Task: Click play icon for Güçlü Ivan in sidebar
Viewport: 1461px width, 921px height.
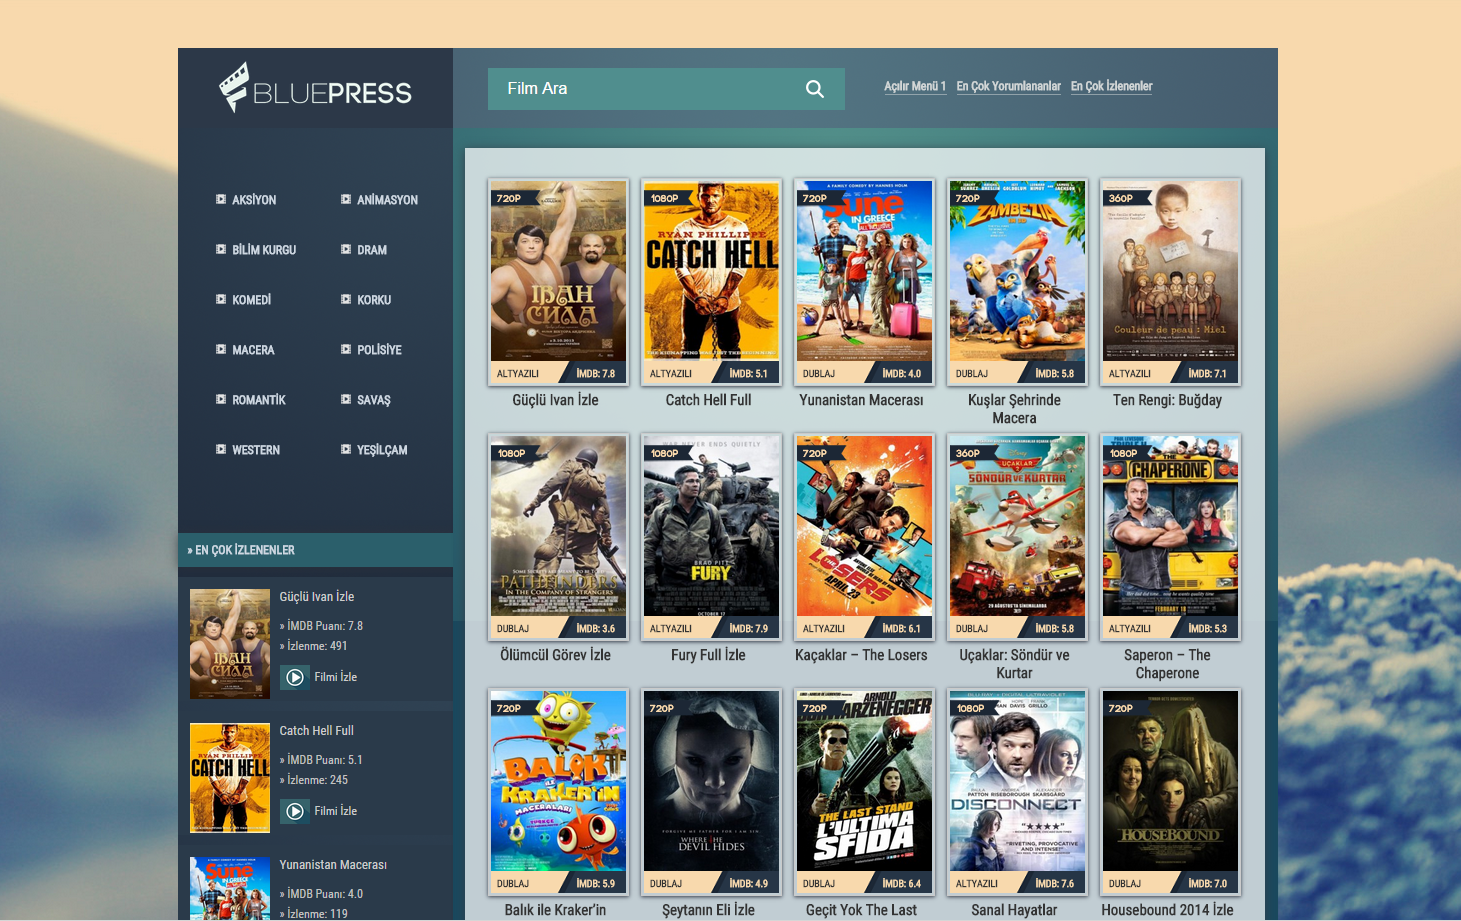Action: (295, 677)
